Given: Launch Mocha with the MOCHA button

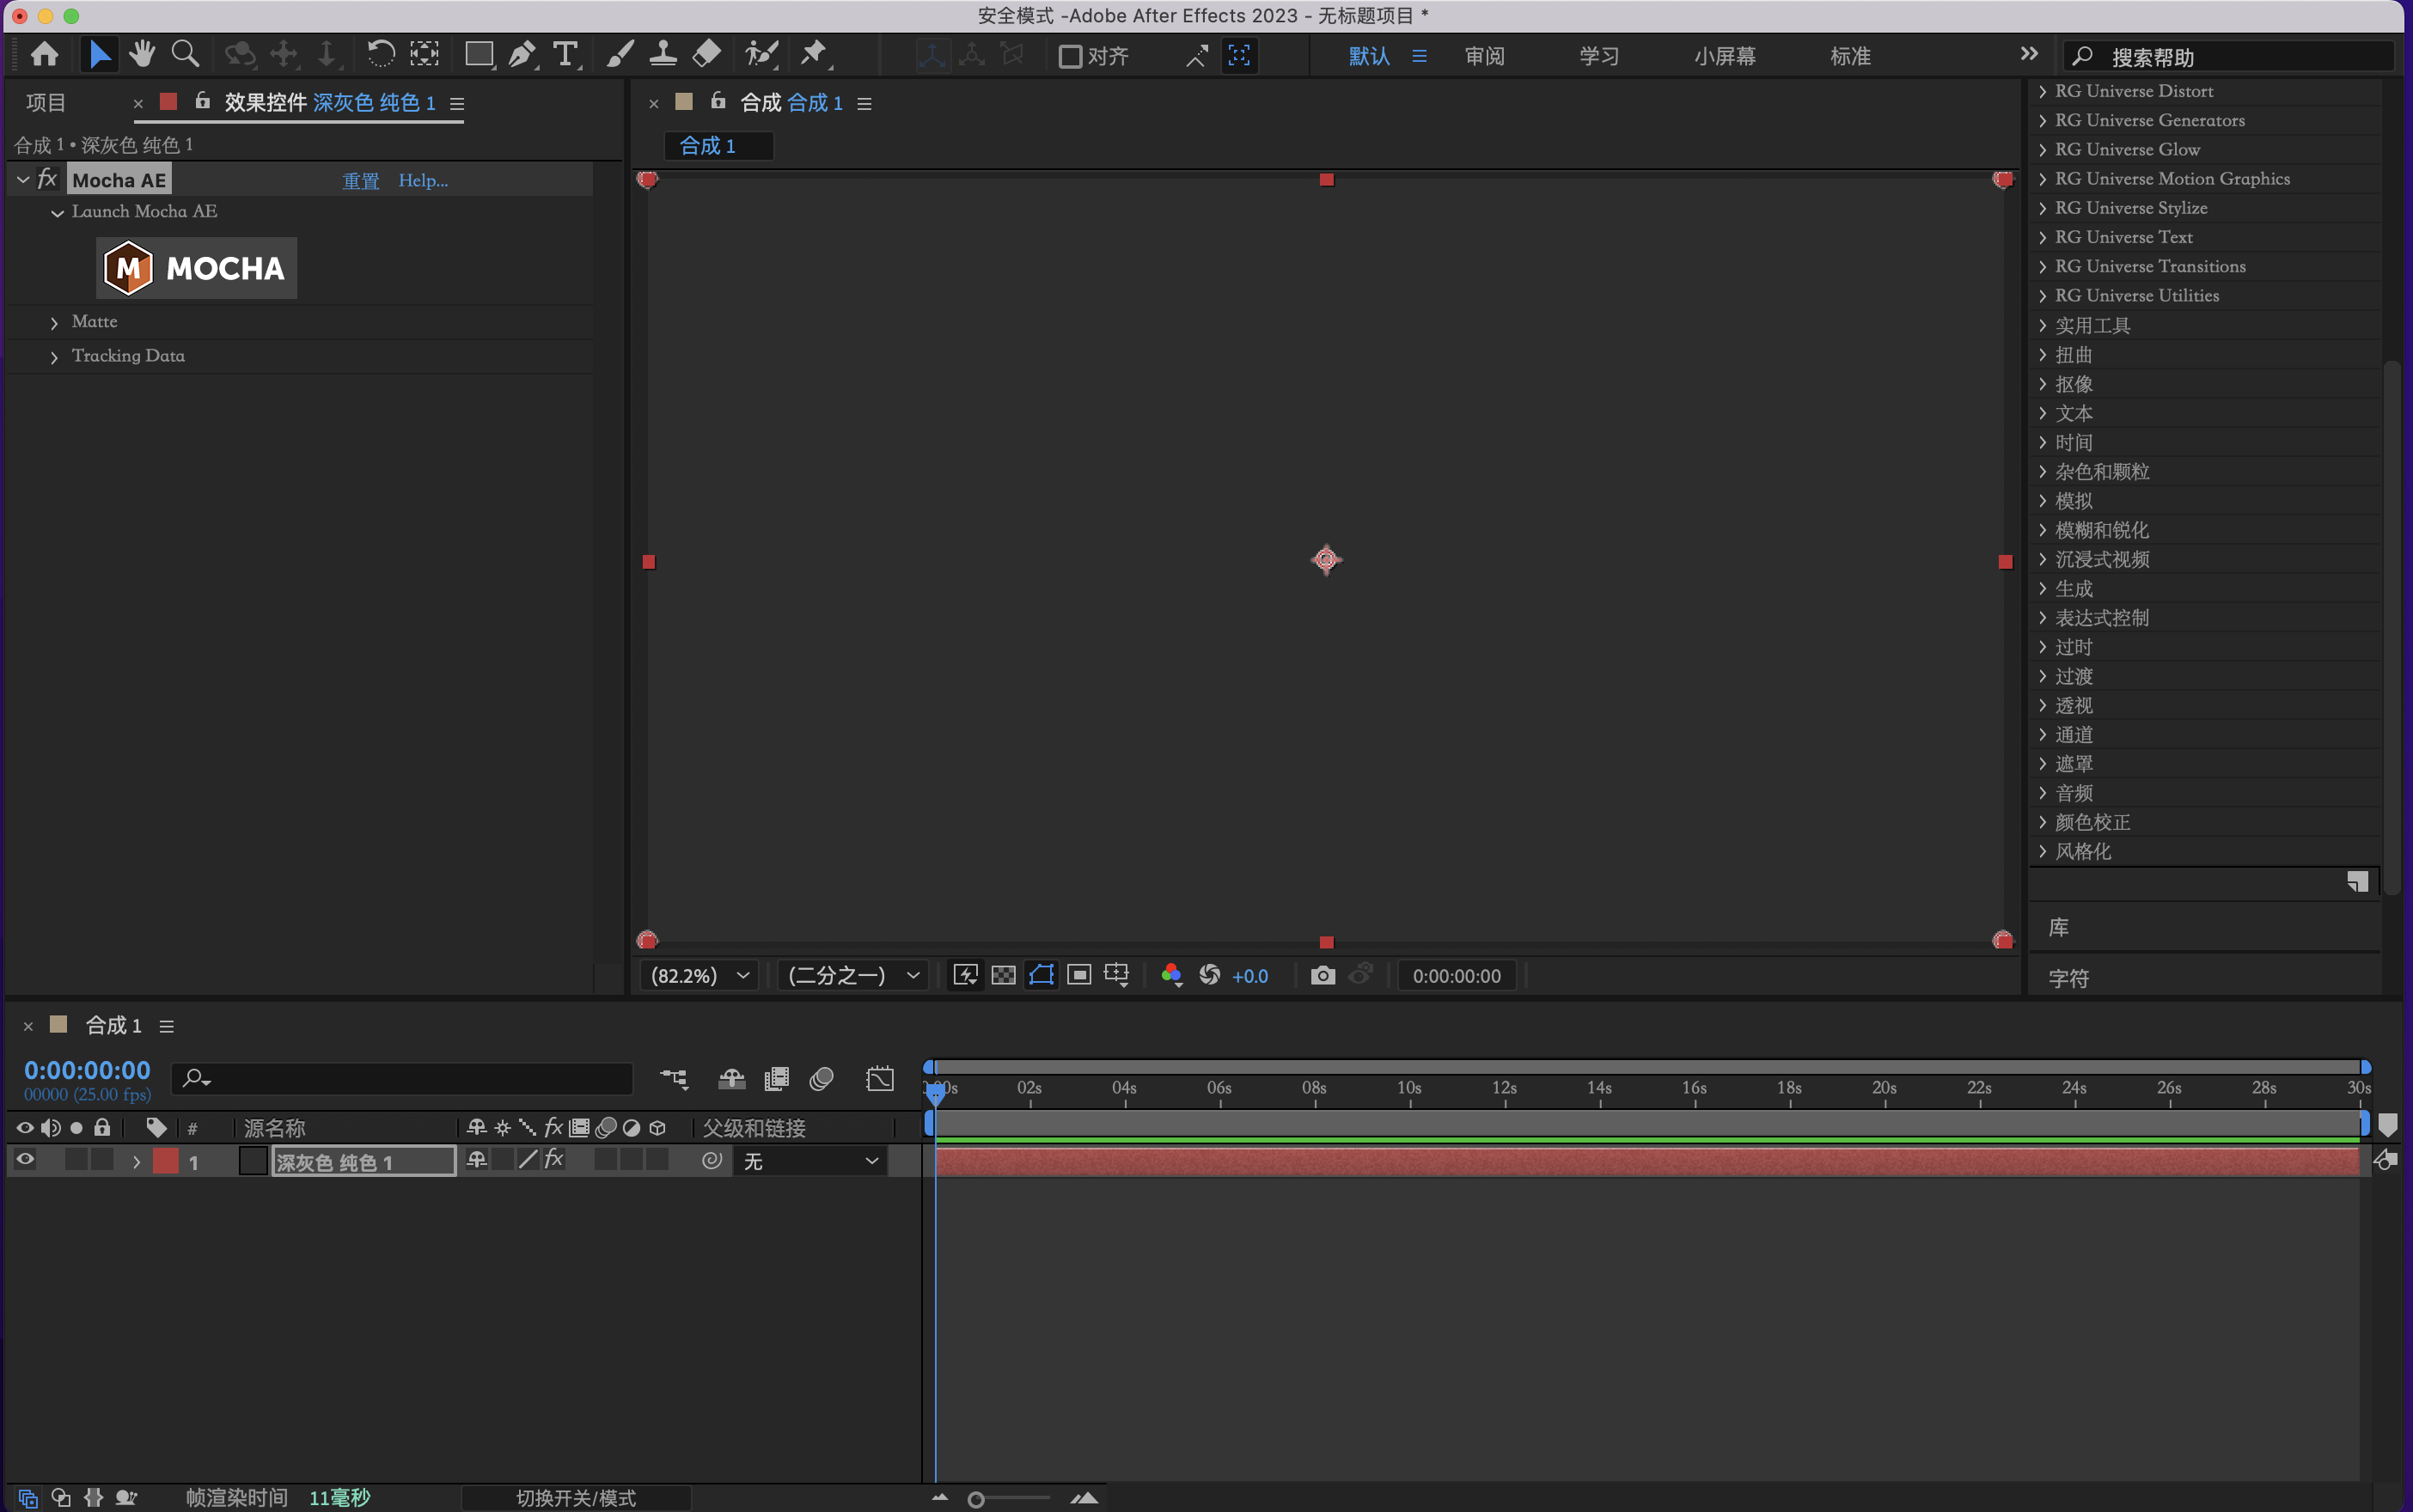Looking at the screenshot, I should (x=196, y=268).
